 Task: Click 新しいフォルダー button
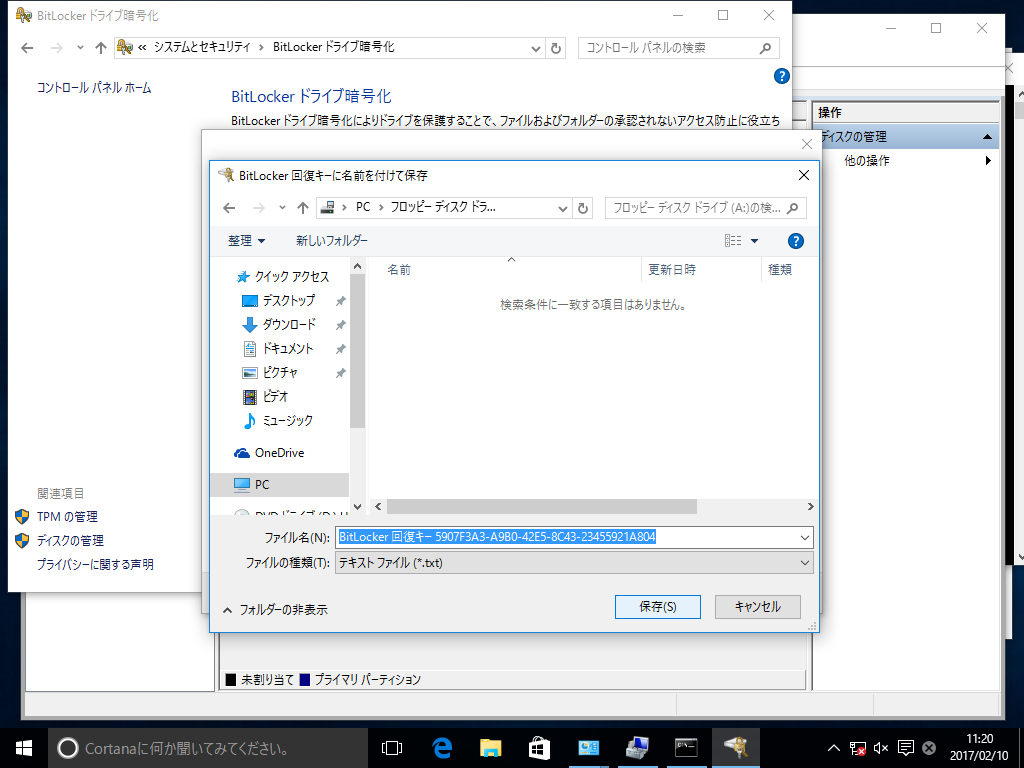332,241
